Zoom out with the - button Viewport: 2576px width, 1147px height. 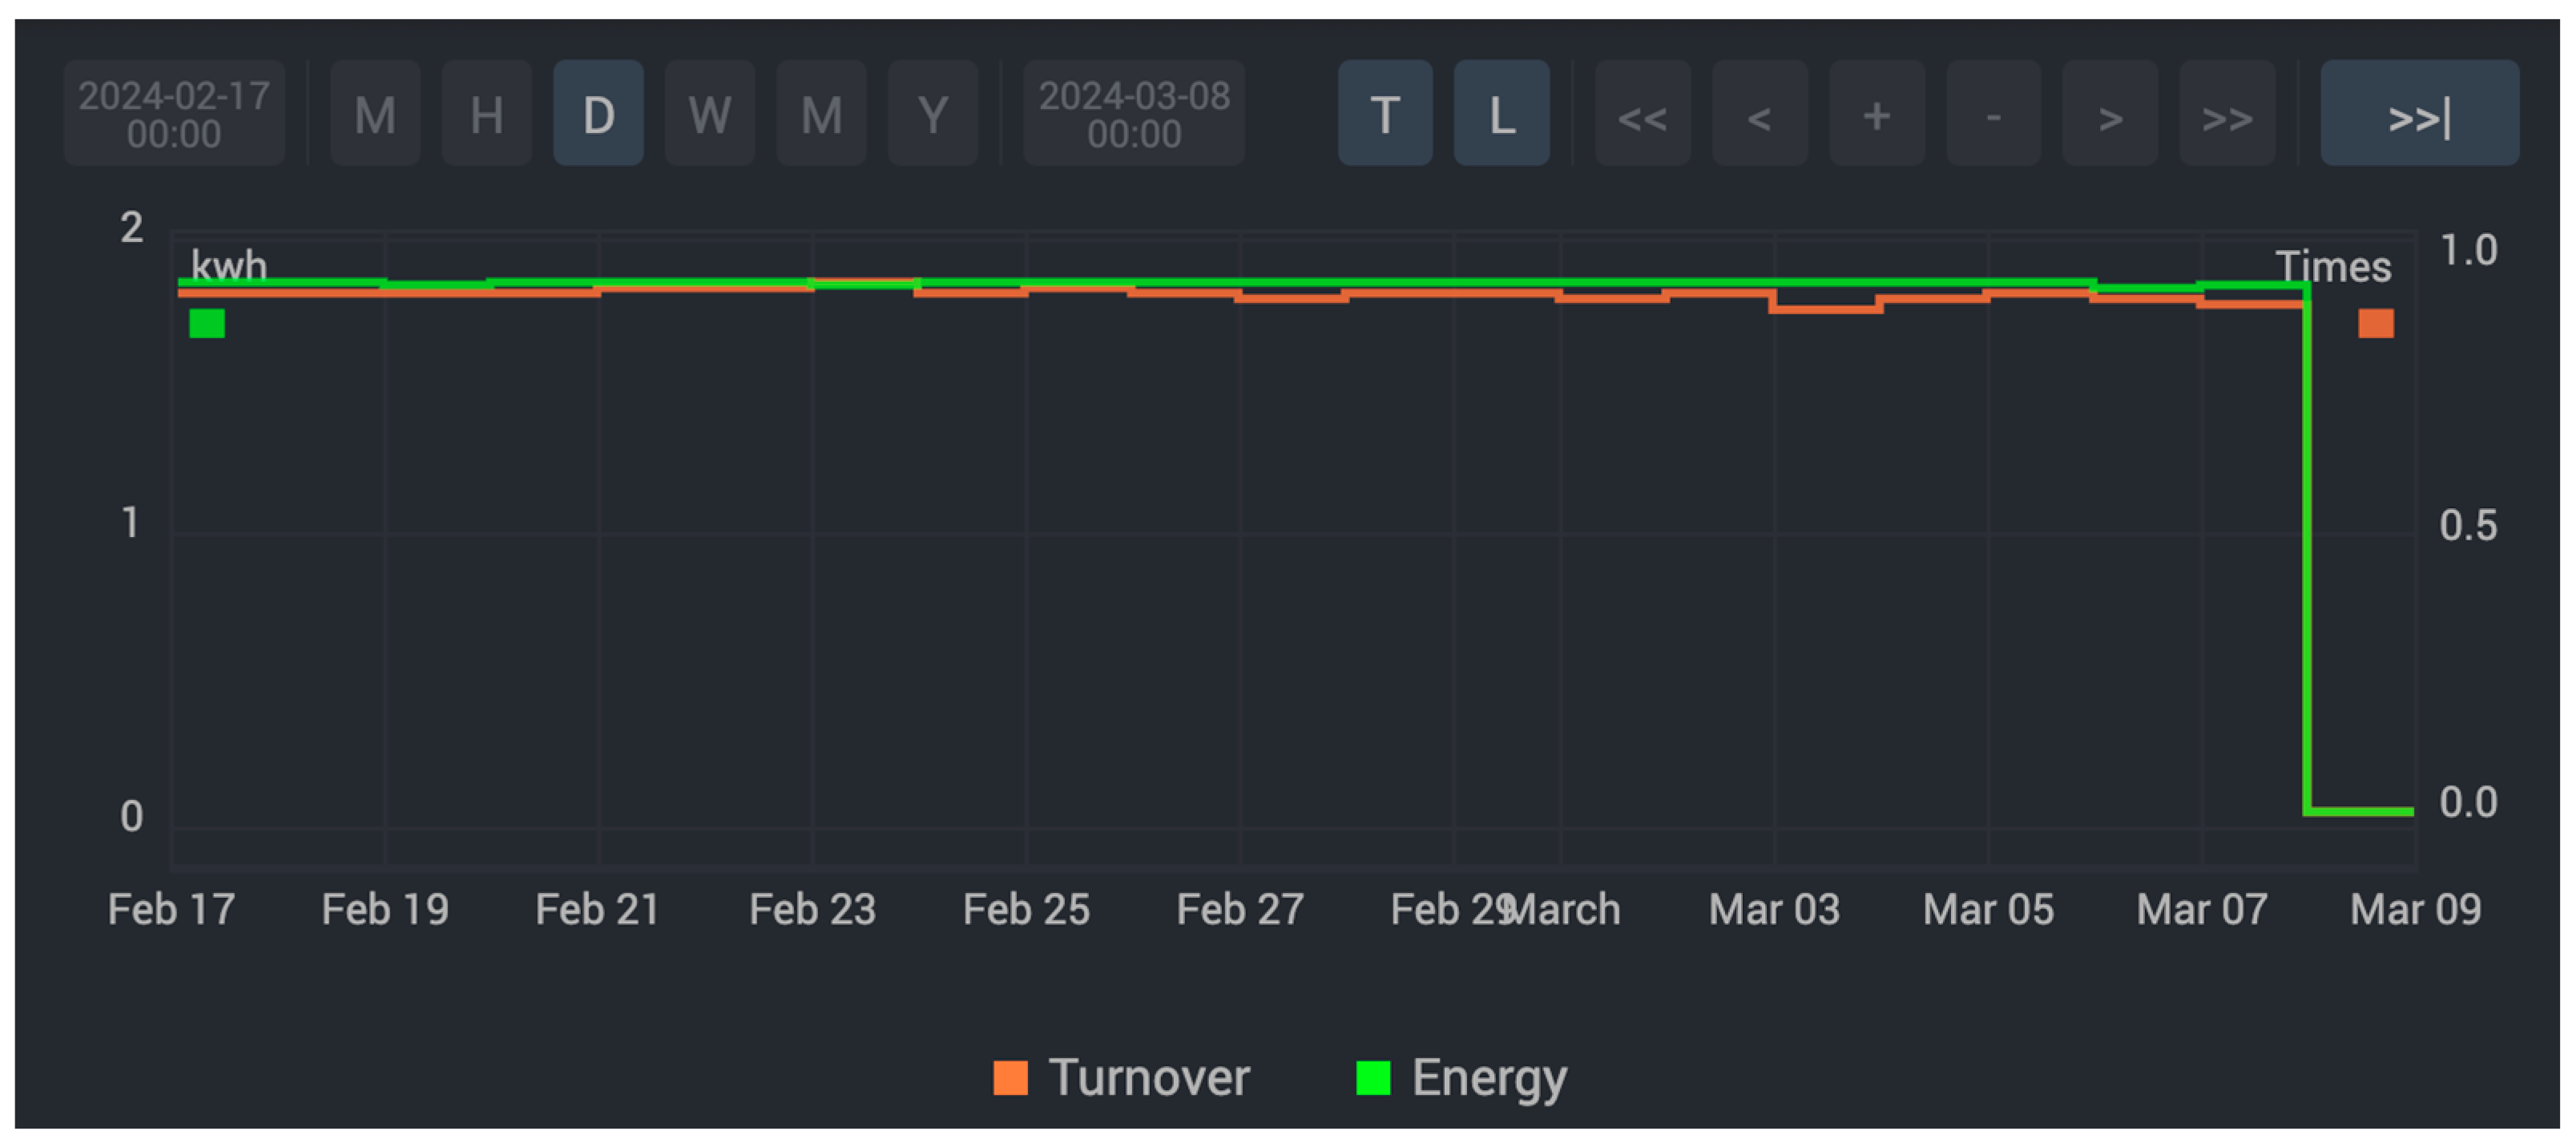click(1993, 114)
